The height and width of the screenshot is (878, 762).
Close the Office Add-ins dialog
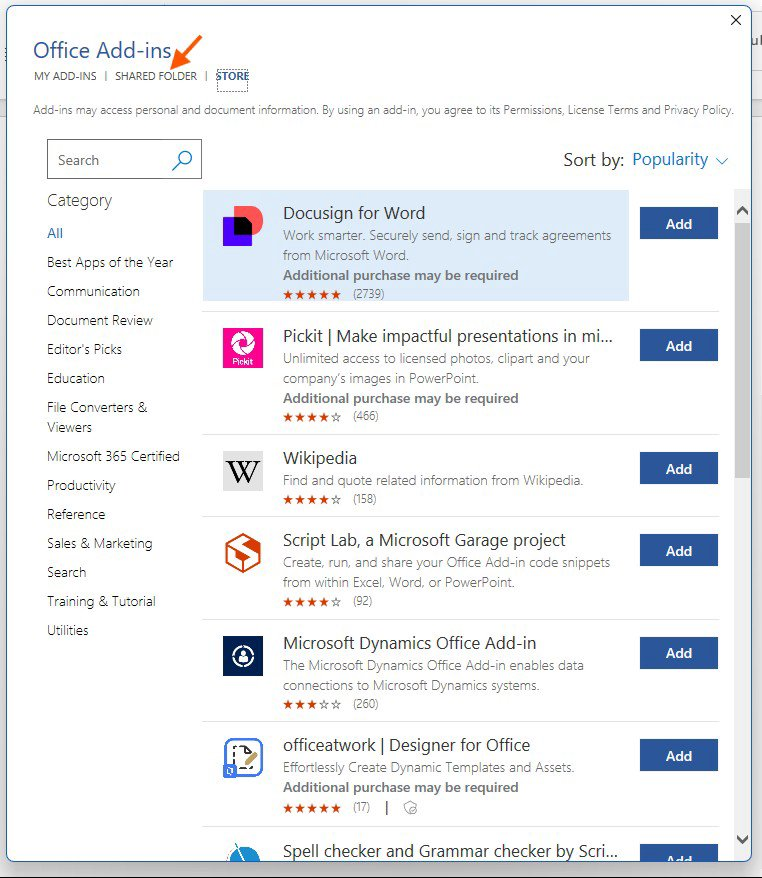point(736,20)
